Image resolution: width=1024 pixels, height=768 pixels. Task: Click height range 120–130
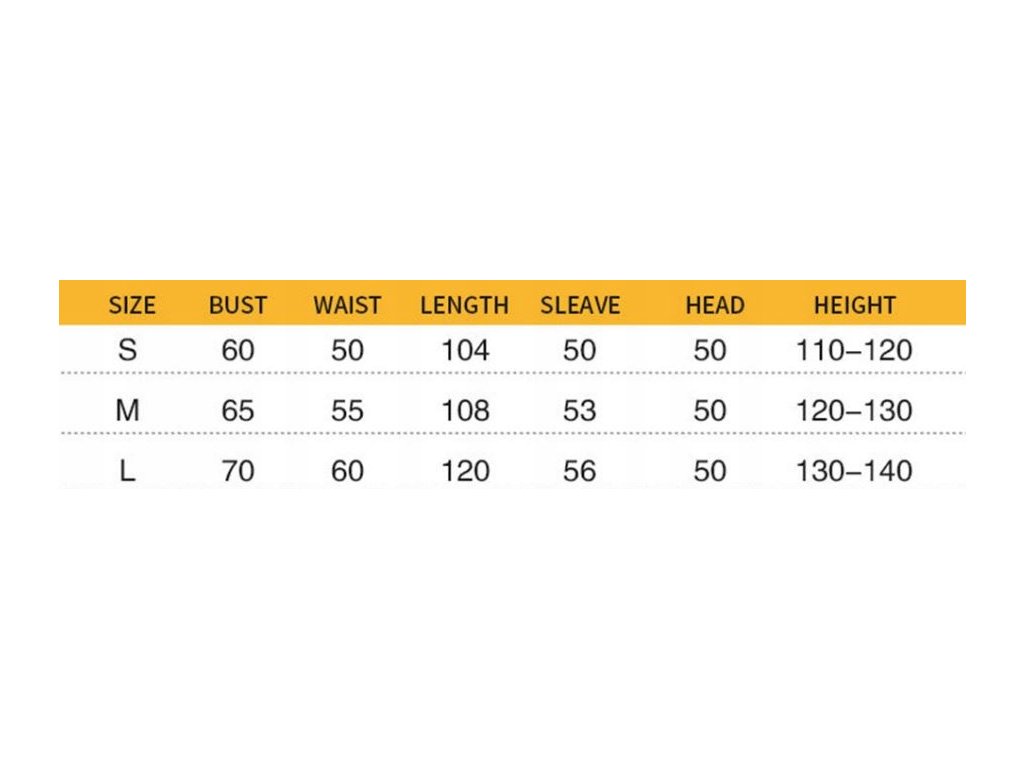(x=854, y=411)
